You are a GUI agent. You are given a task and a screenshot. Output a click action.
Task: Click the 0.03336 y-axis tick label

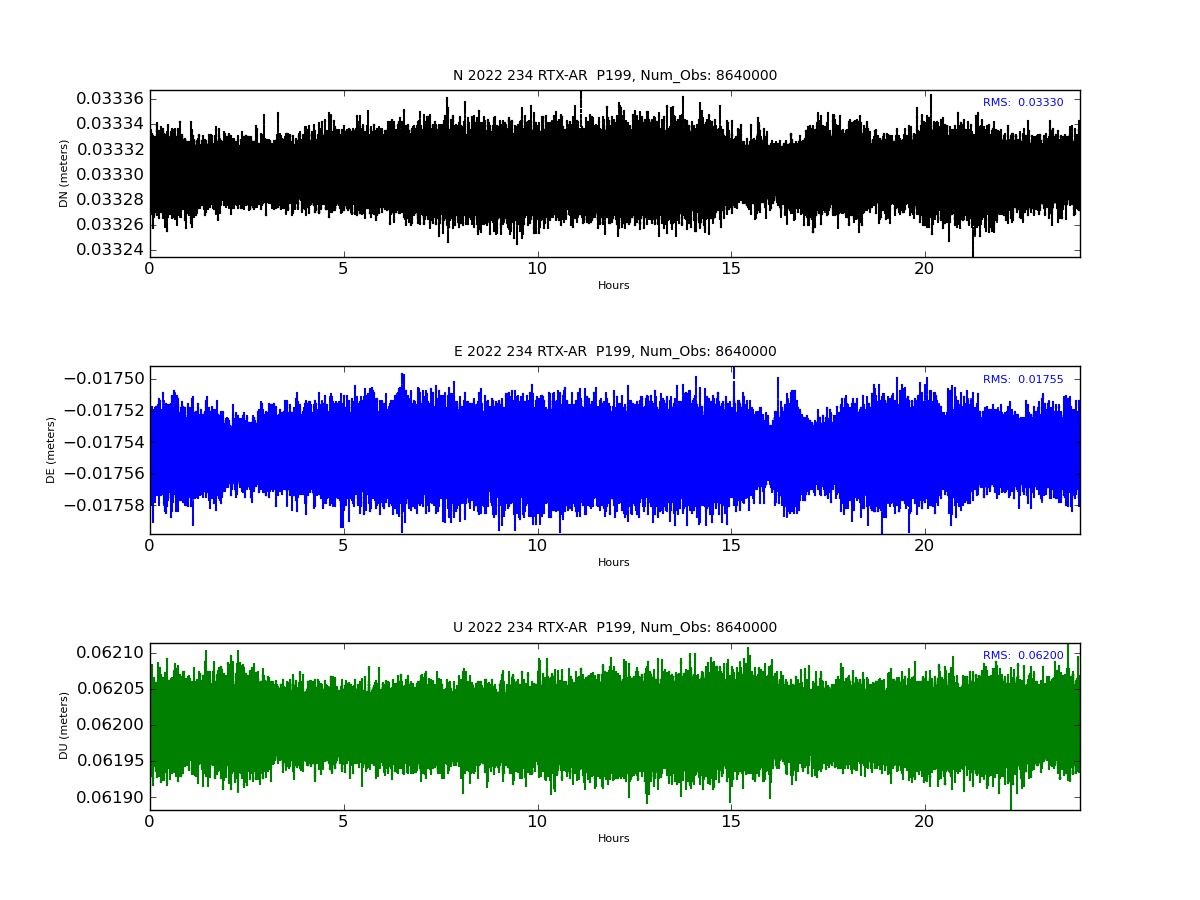(110, 99)
